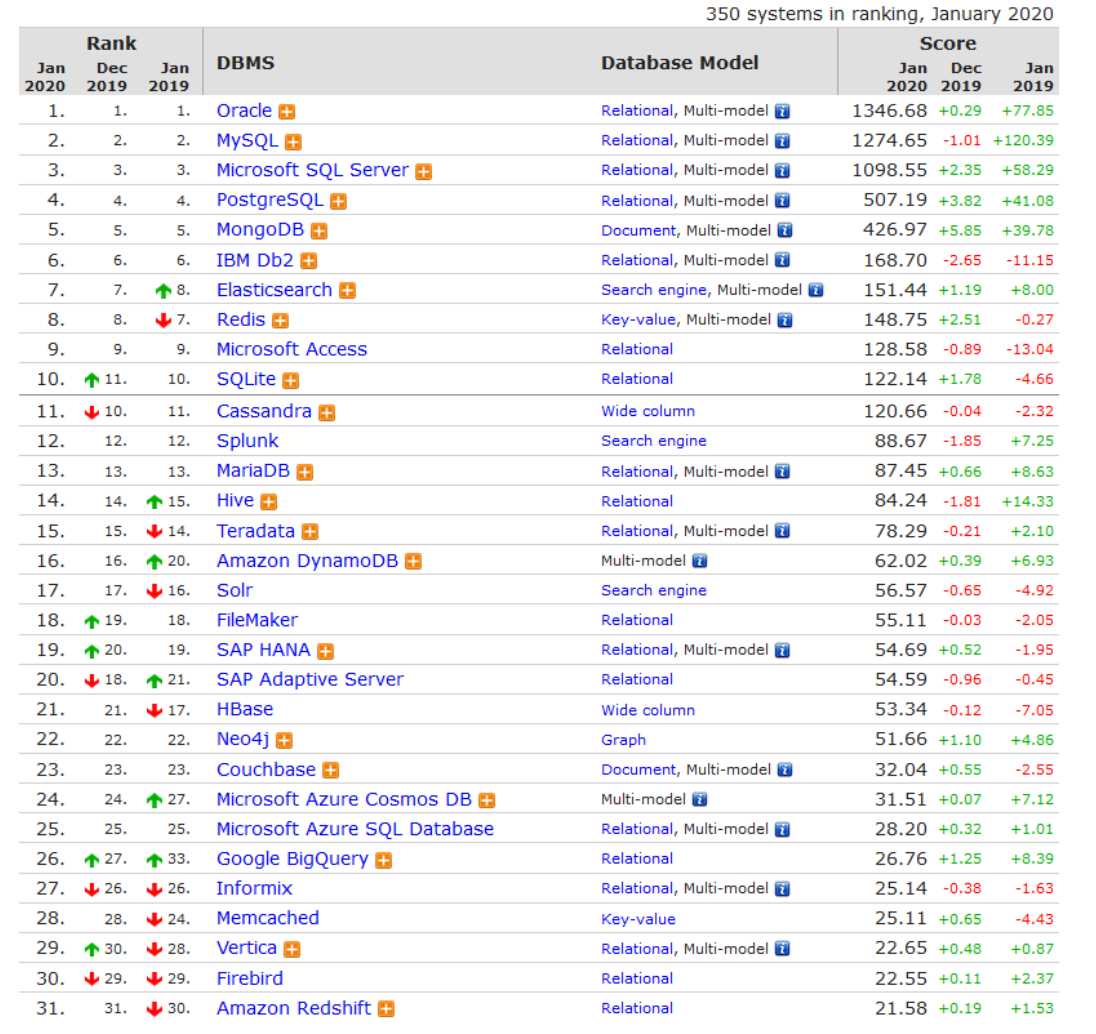This screenshot has height=1034, width=1096.
Task: Click the plus icon next to Redis
Action: 280,320
